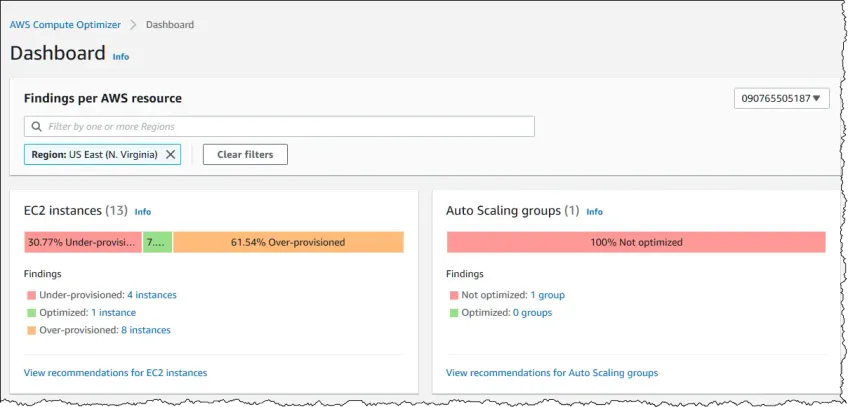The width and height of the screenshot is (848, 407).
Task: Remove the US East (N. Virginia) region filter
Action: point(170,155)
